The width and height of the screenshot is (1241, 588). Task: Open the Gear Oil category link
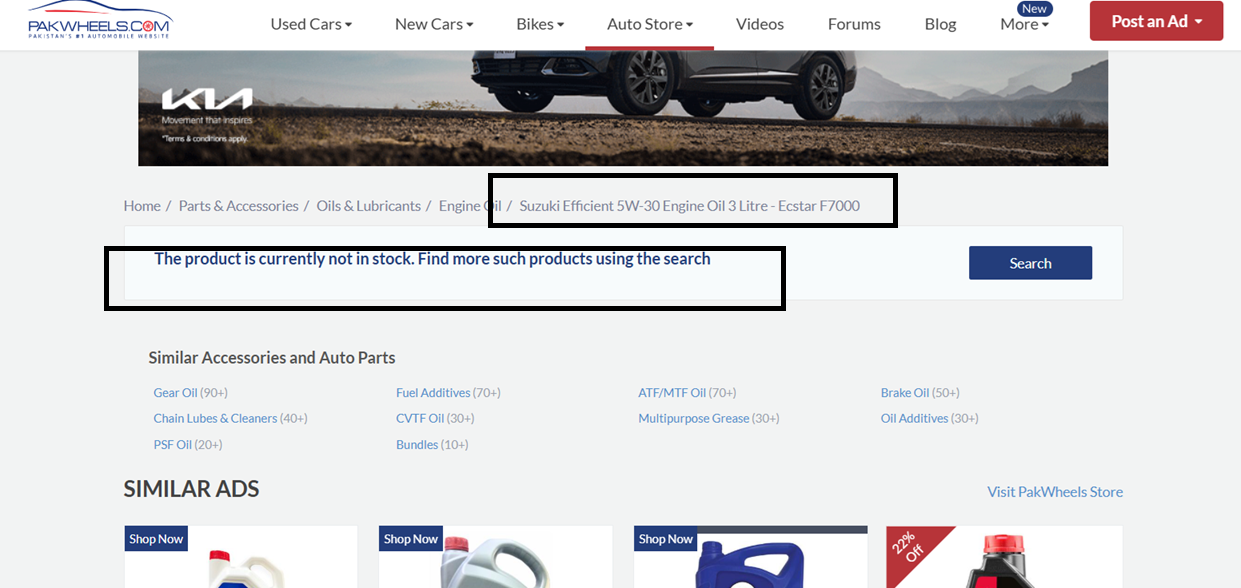(175, 393)
